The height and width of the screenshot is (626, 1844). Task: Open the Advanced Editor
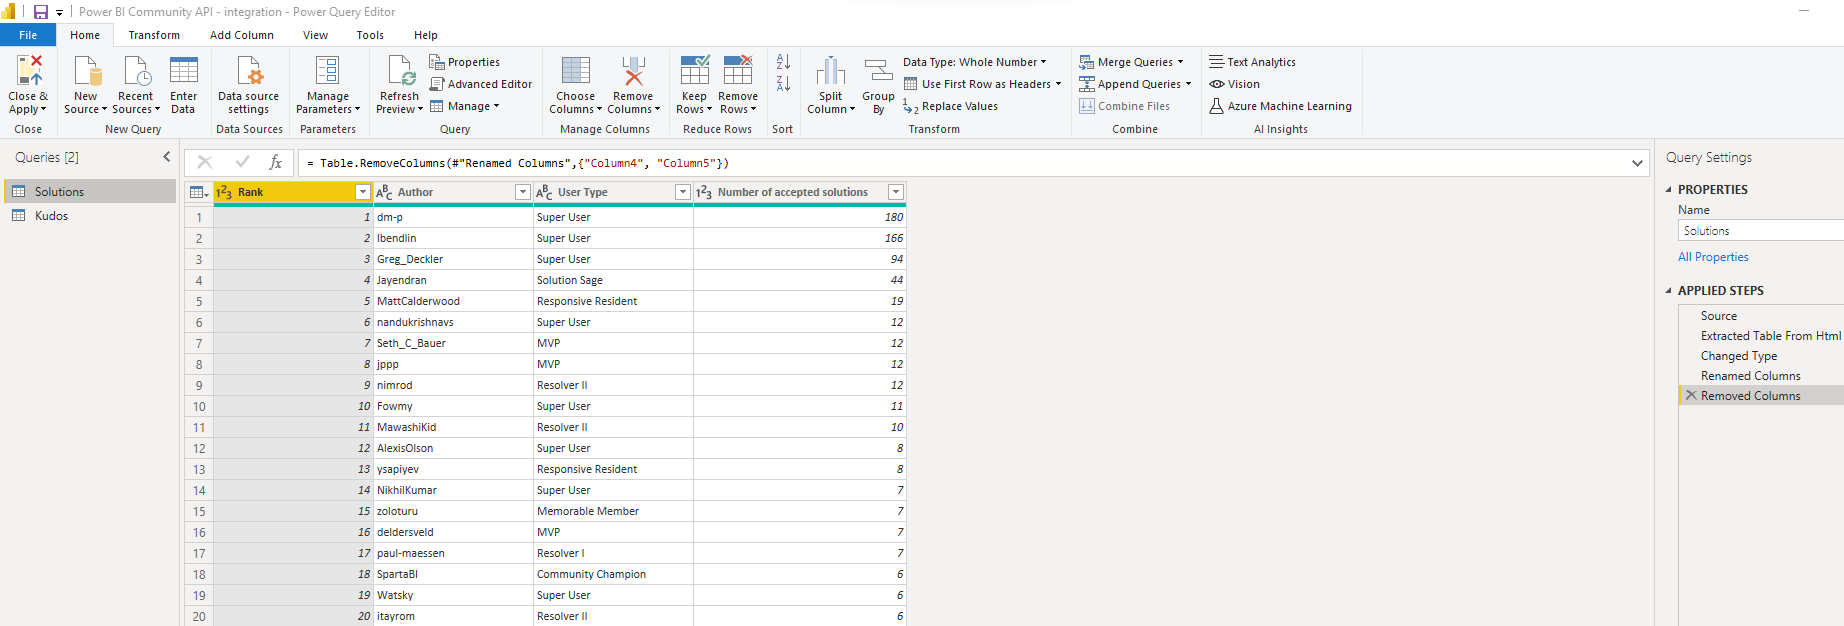pos(481,84)
